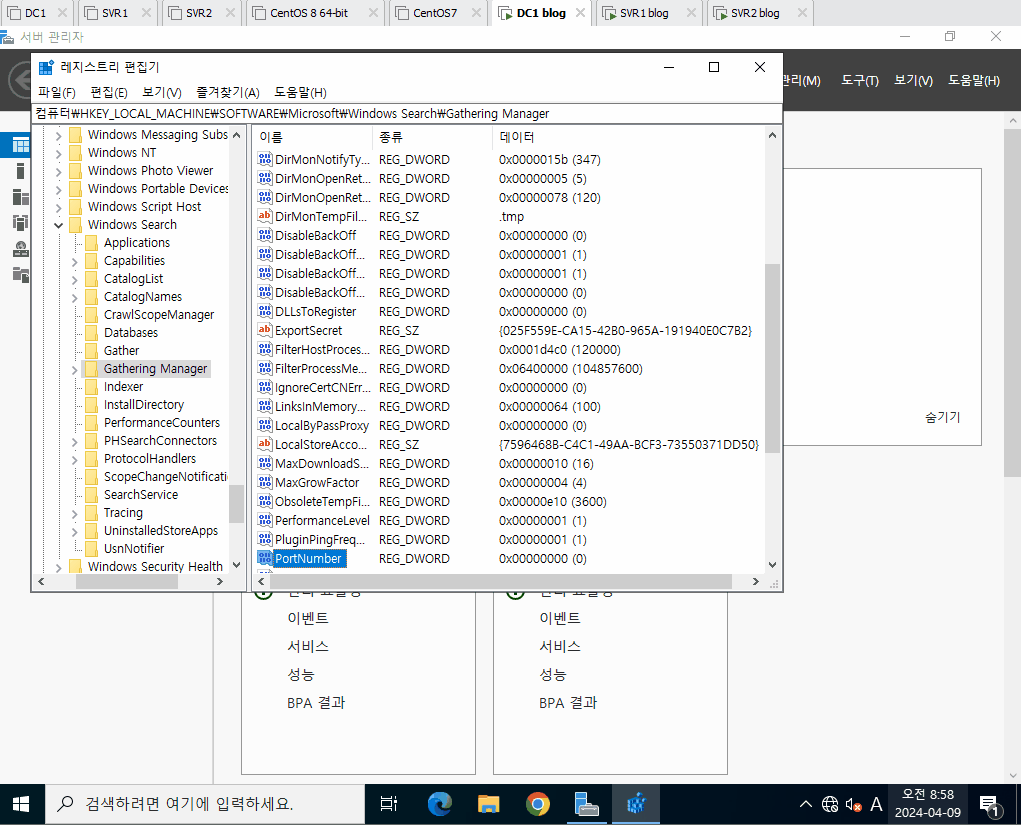Click the DWORD icon beside PortNumber
Screen dimensions: 1021x825
pyautogui.click(x=264, y=559)
